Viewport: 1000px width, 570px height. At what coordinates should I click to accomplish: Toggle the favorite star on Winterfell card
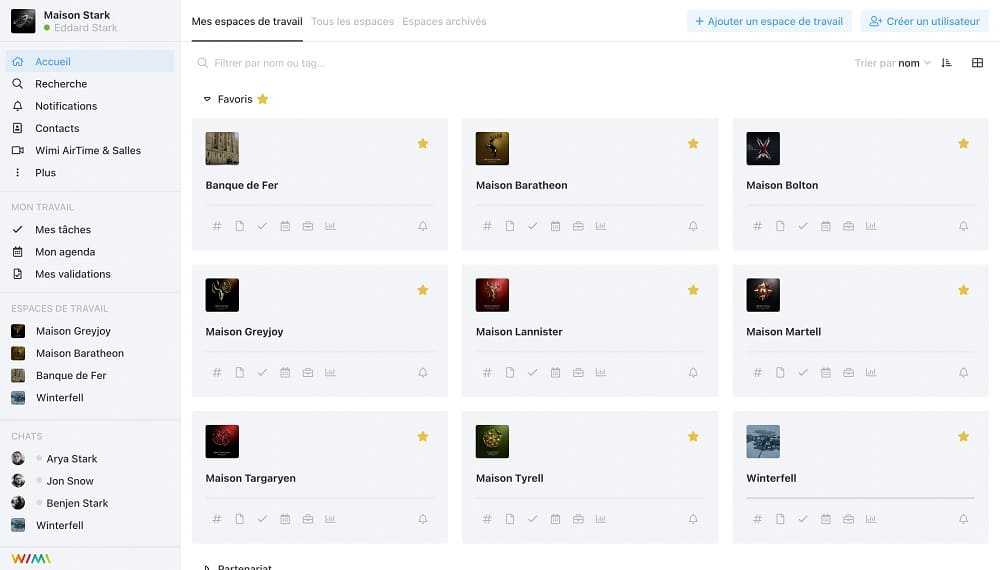963,437
